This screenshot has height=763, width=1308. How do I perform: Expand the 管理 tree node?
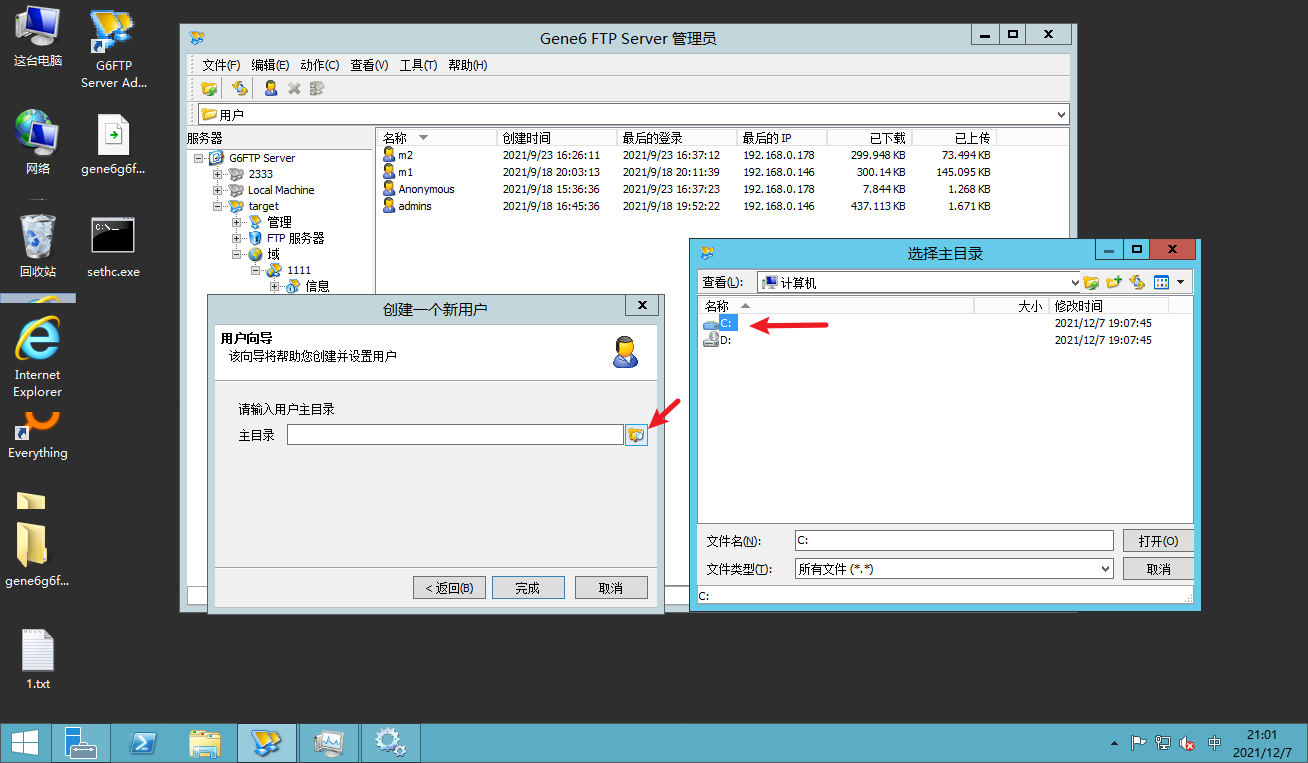pos(236,222)
